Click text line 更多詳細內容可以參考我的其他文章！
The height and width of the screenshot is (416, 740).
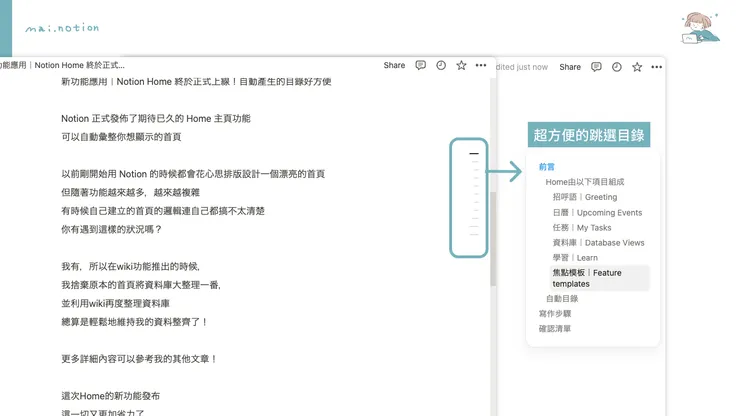pos(140,359)
